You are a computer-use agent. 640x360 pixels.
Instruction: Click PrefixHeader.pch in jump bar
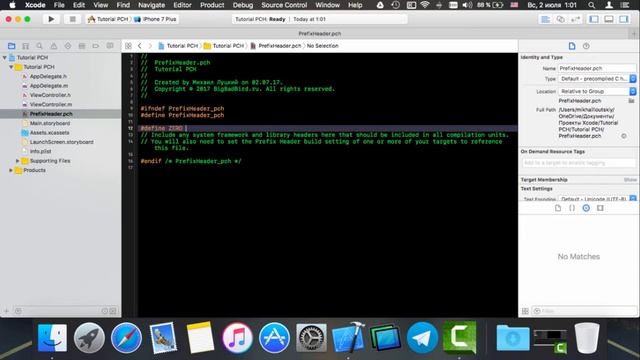[x=276, y=46]
